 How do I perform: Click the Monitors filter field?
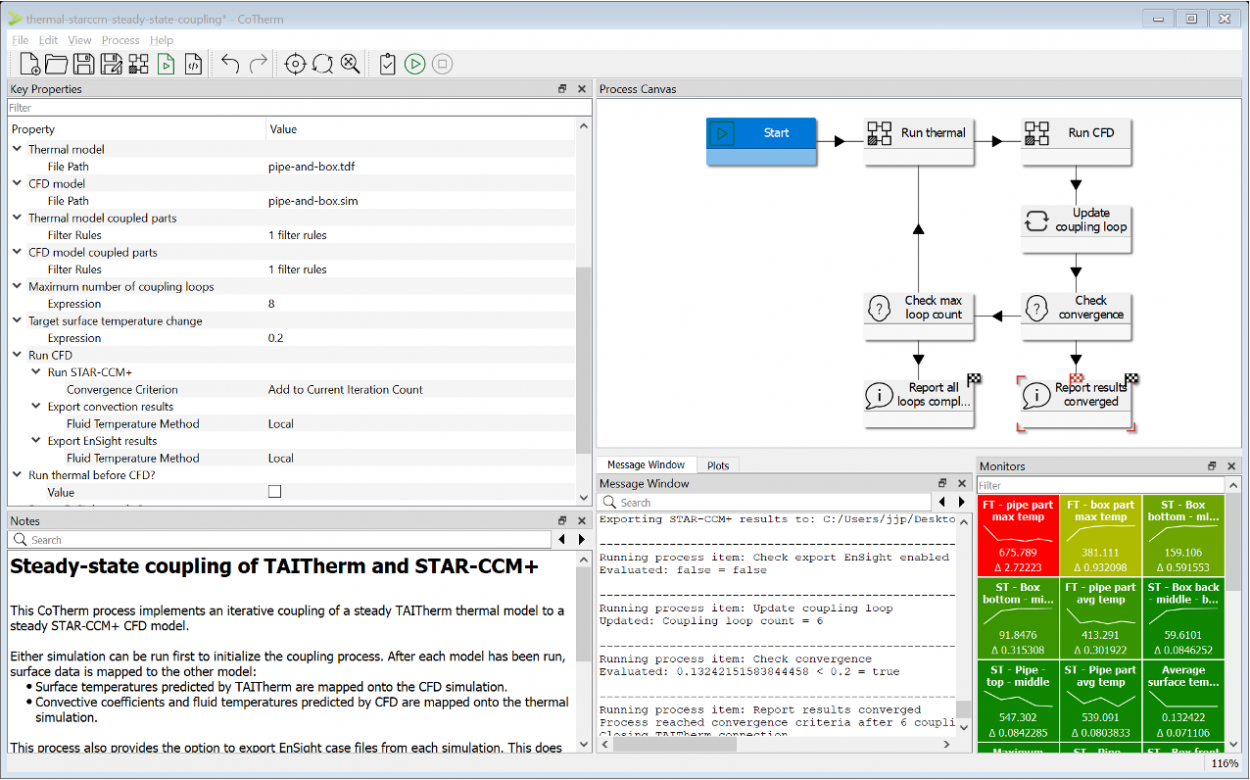coord(1100,485)
